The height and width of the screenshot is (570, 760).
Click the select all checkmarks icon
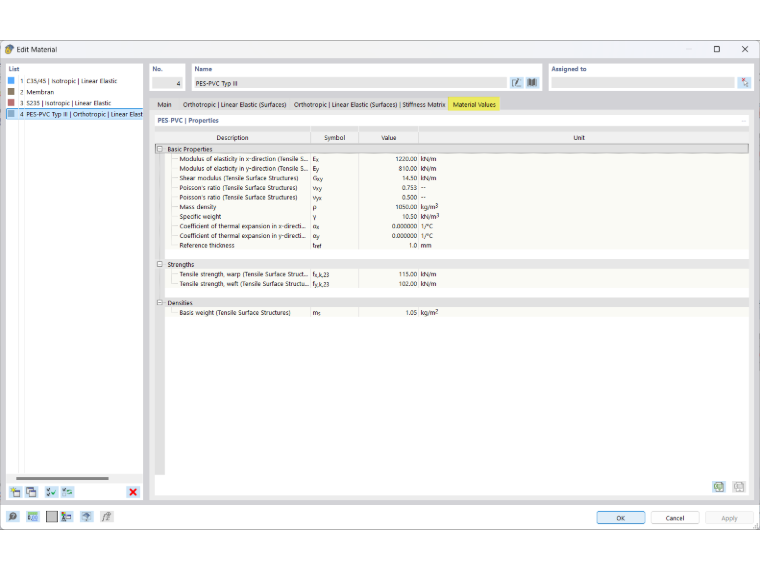pos(51,492)
